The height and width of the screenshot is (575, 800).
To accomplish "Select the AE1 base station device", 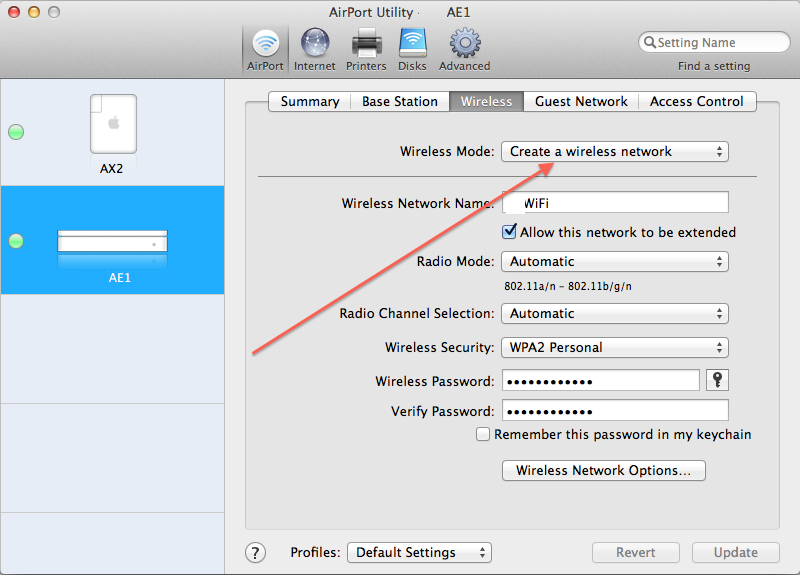I will click(112, 240).
